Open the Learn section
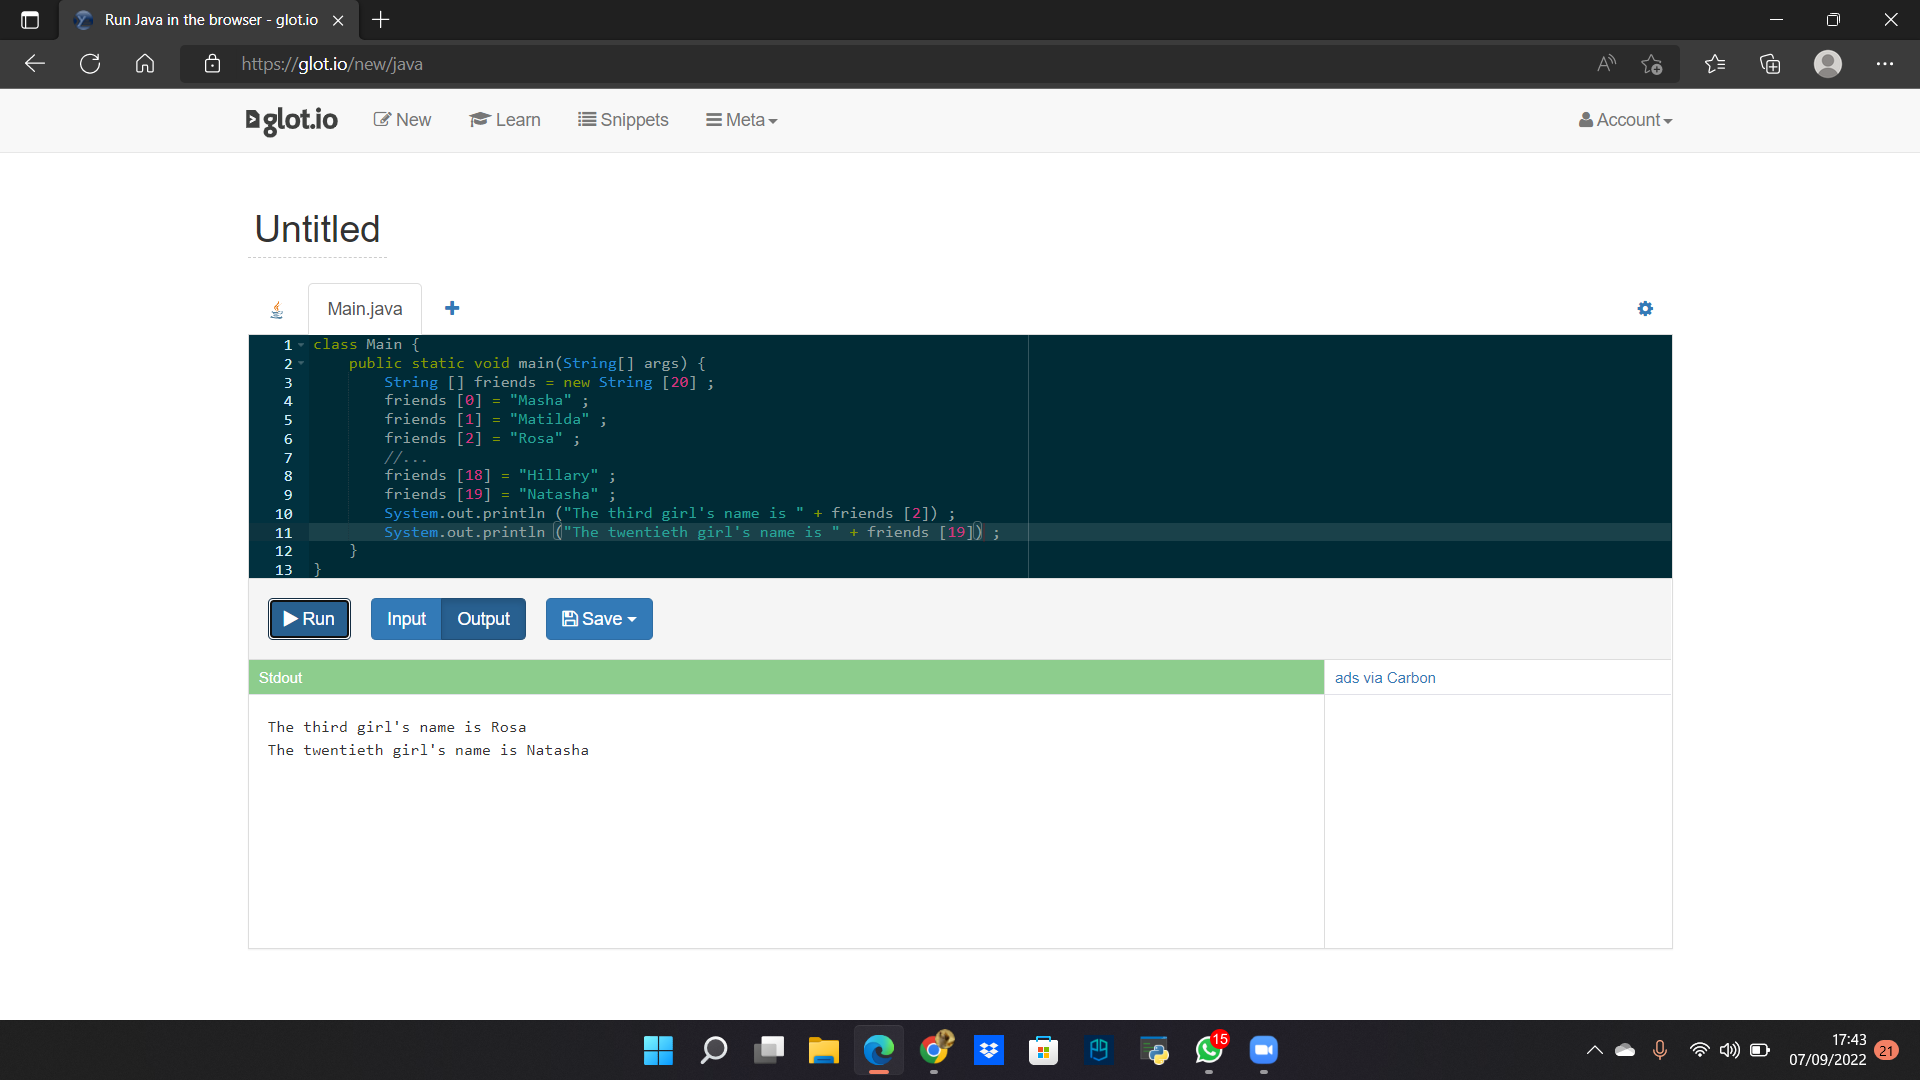The image size is (1920, 1080). pos(505,120)
